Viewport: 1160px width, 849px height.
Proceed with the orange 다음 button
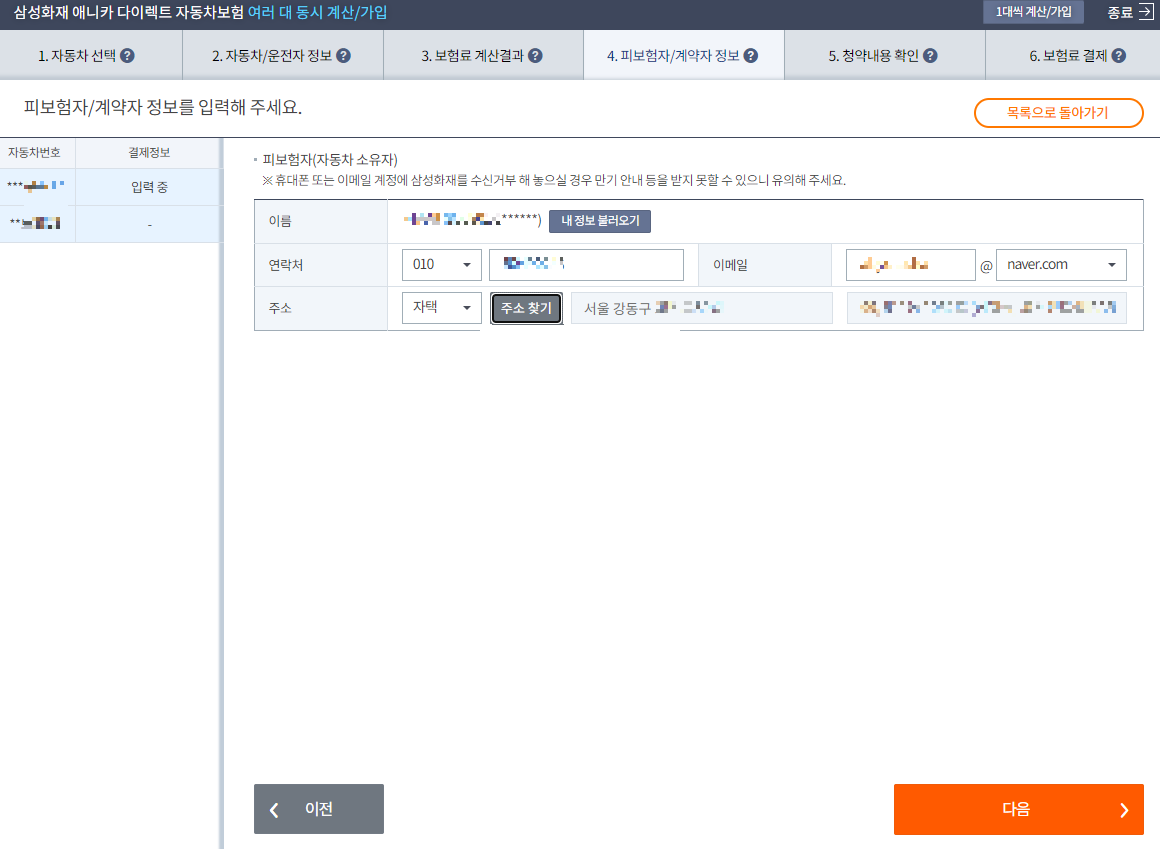click(1019, 809)
